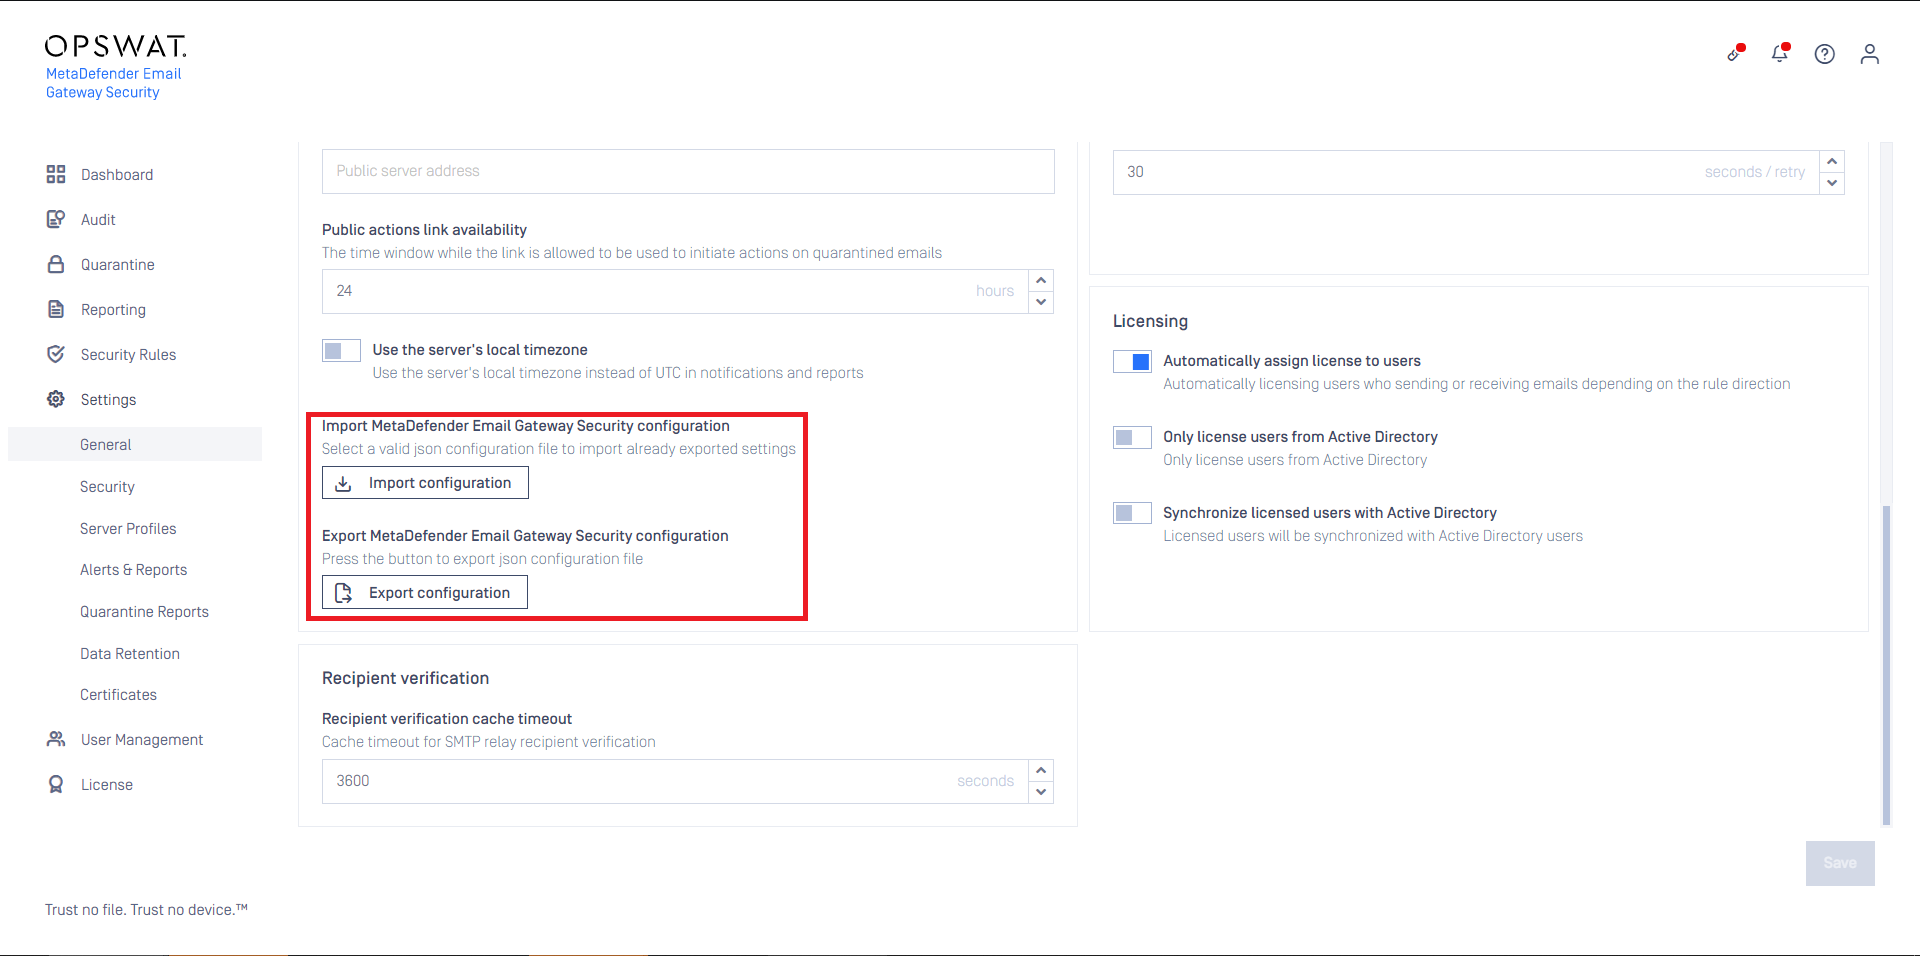1920x956 pixels.
Task: Enable Only license users from Active Directory
Action: 1132,437
